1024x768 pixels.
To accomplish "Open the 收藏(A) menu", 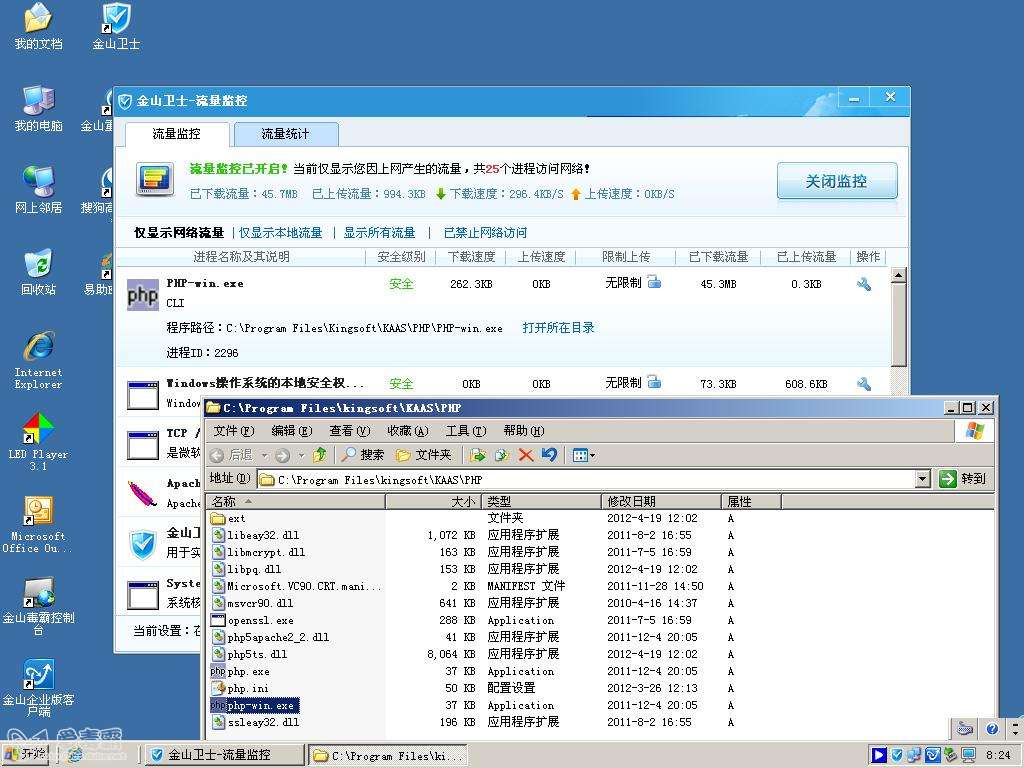I will click(408, 431).
